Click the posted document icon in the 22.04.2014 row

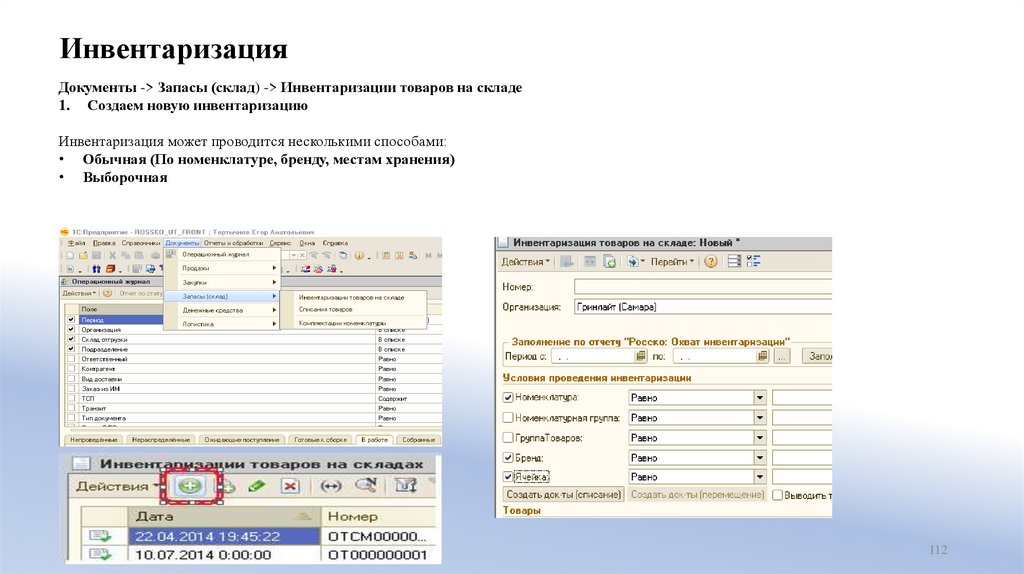click(x=100, y=536)
